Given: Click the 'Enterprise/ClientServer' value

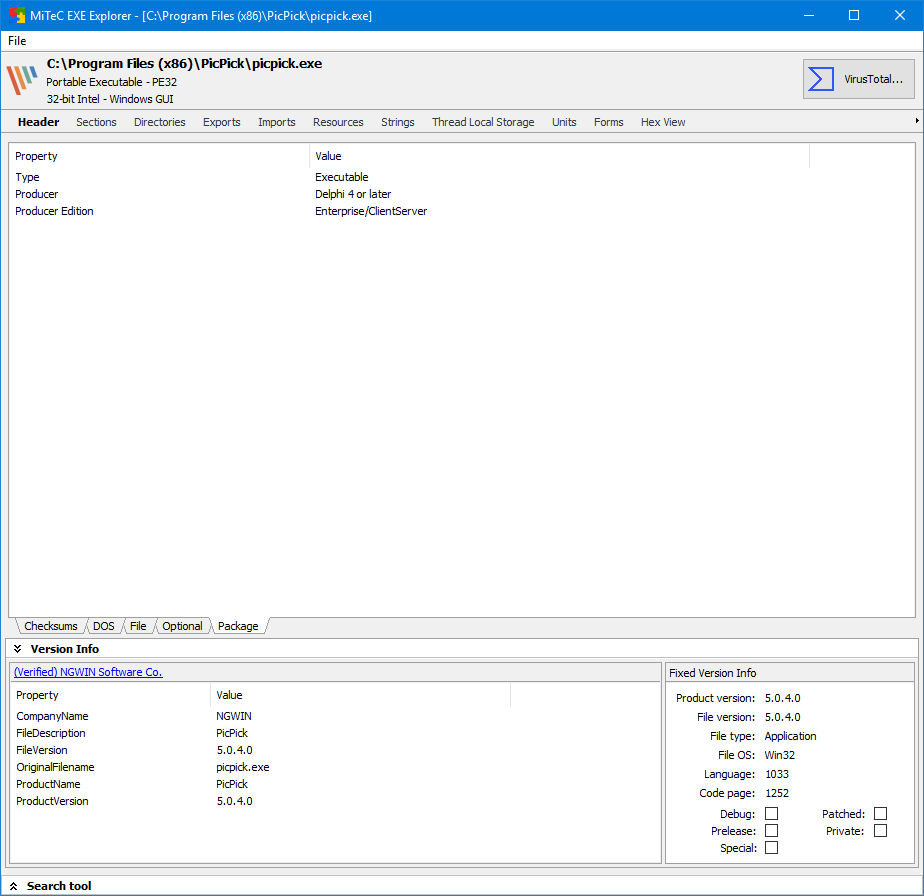Looking at the screenshot, I should 371,211.
